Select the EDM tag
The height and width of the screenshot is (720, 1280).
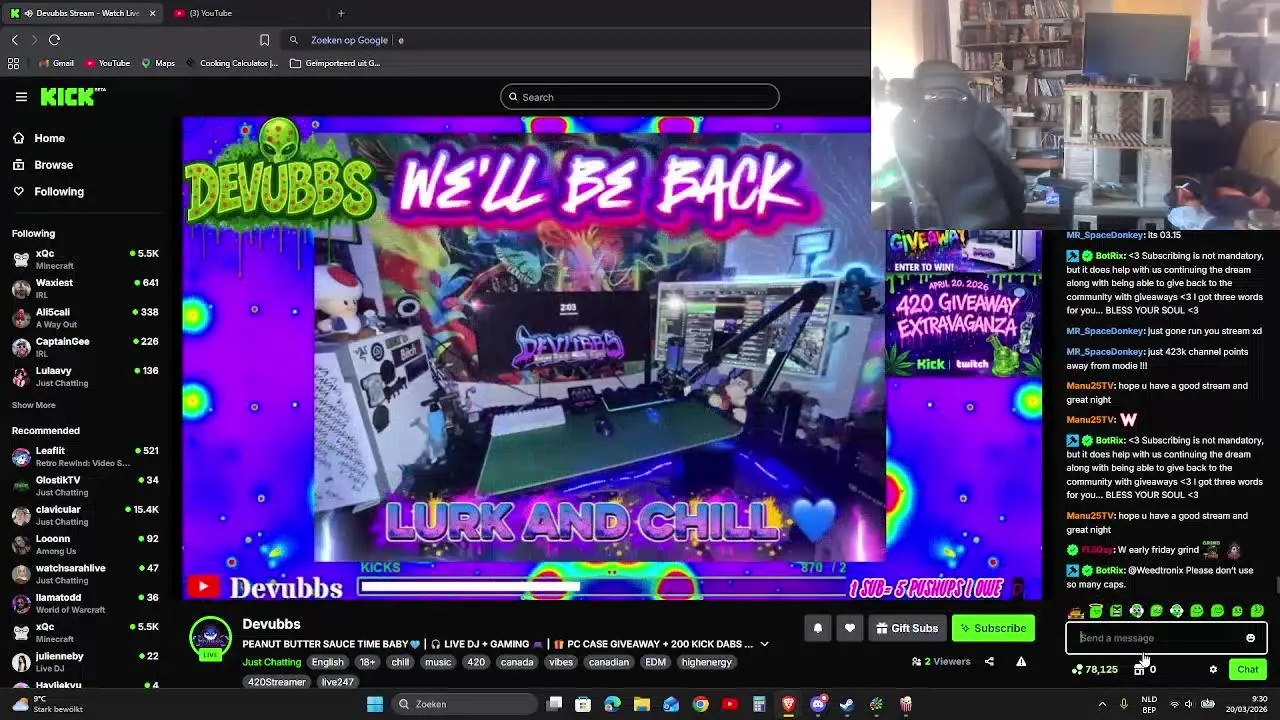click(655, 662)
